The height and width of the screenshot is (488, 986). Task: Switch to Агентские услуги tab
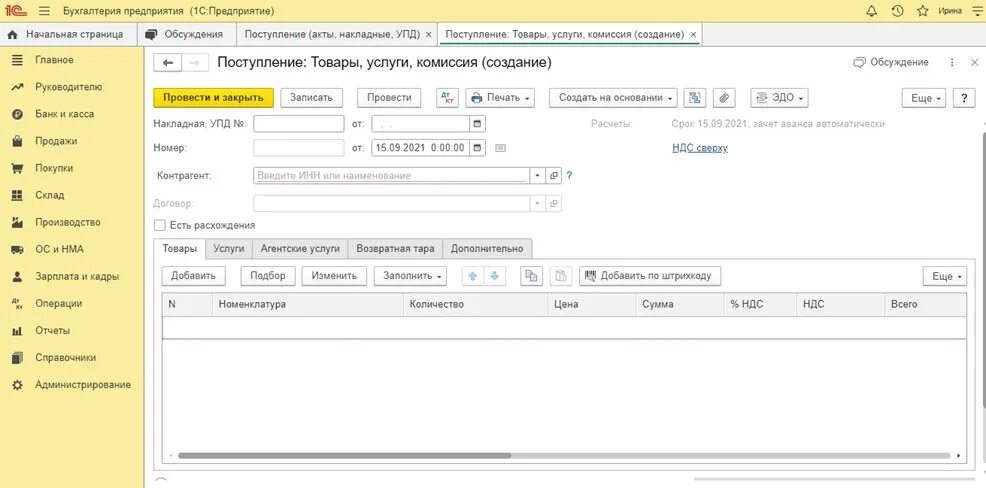(x=300, y=248)
